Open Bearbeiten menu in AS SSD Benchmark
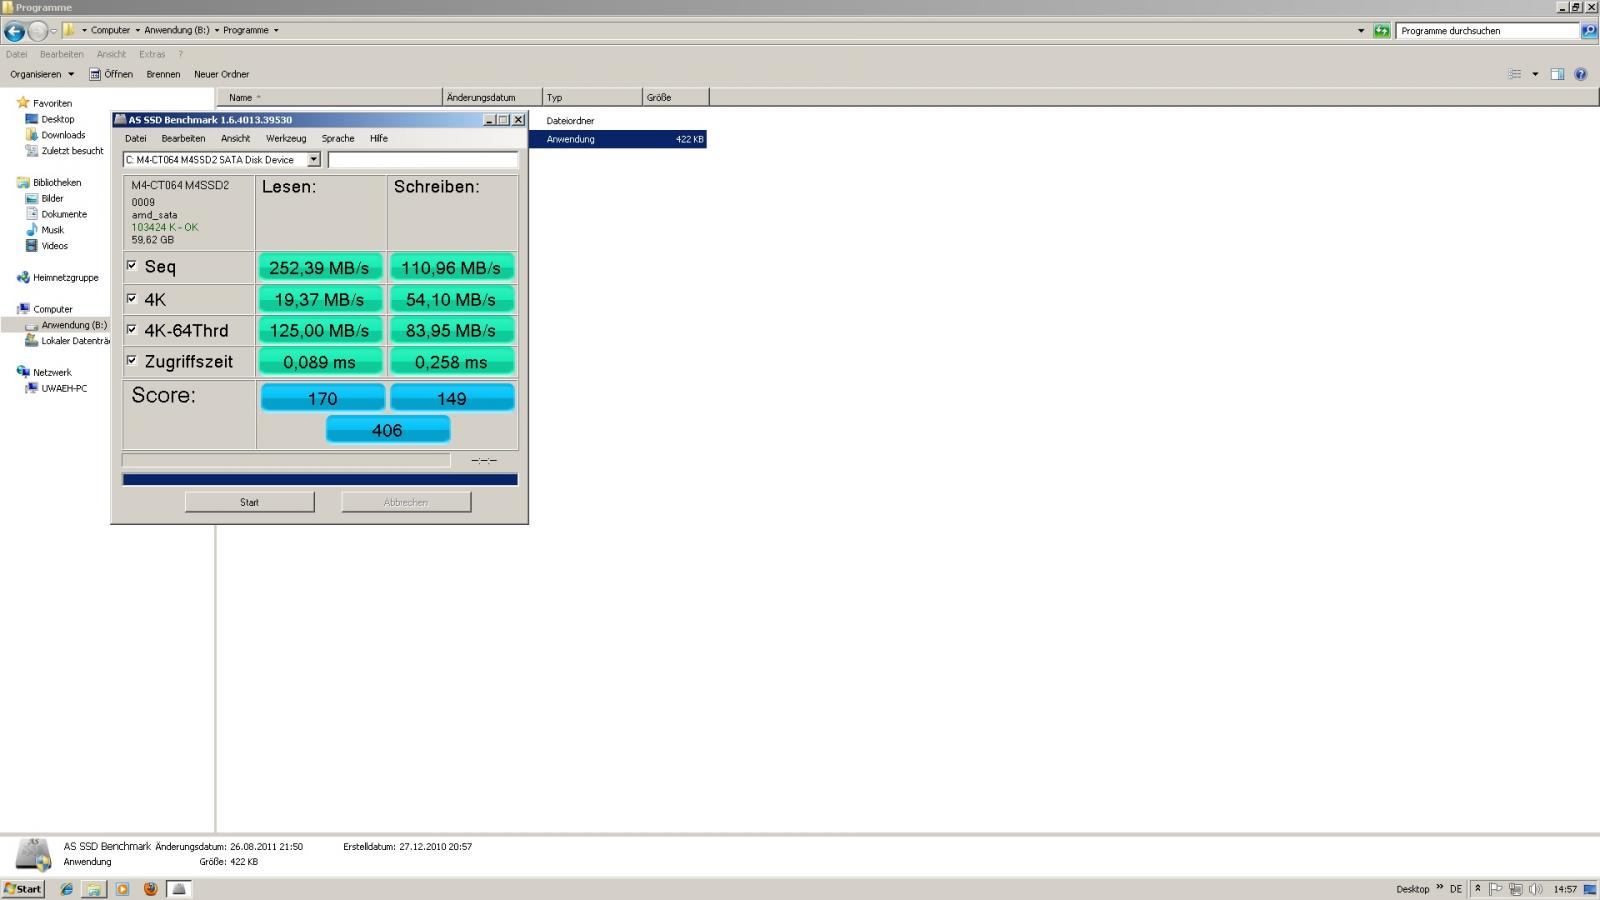Screen dimensions: 1600x900 [x=183, y=139]
